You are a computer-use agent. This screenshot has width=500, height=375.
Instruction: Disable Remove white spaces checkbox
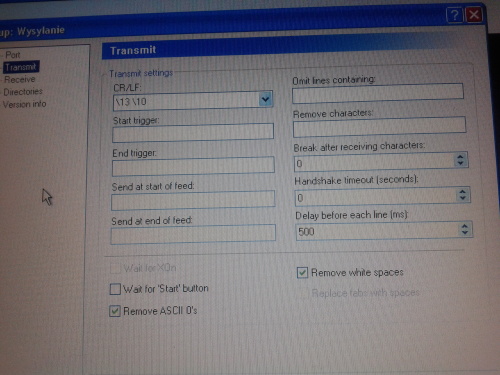coord(302,273)
